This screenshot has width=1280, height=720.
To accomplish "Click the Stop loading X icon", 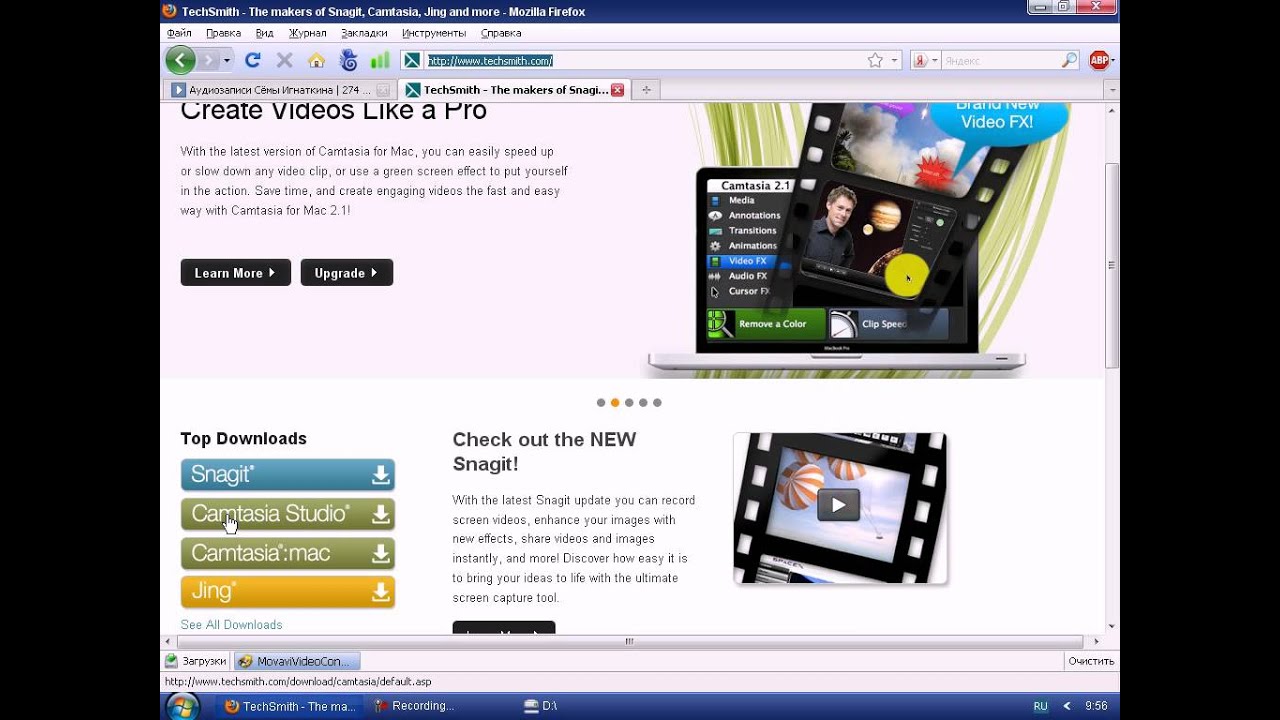I will [x=284, y=60].
